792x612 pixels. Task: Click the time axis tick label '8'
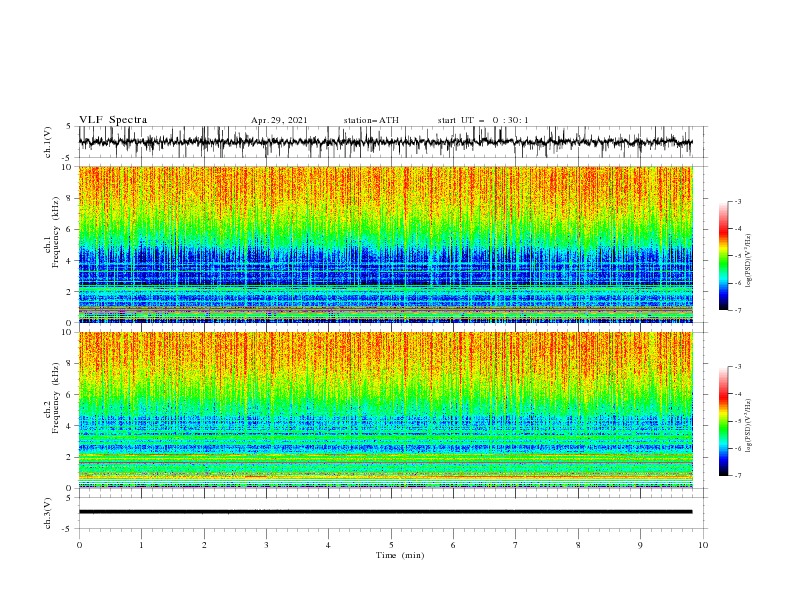pyautogui.click(x=578, y=545)
